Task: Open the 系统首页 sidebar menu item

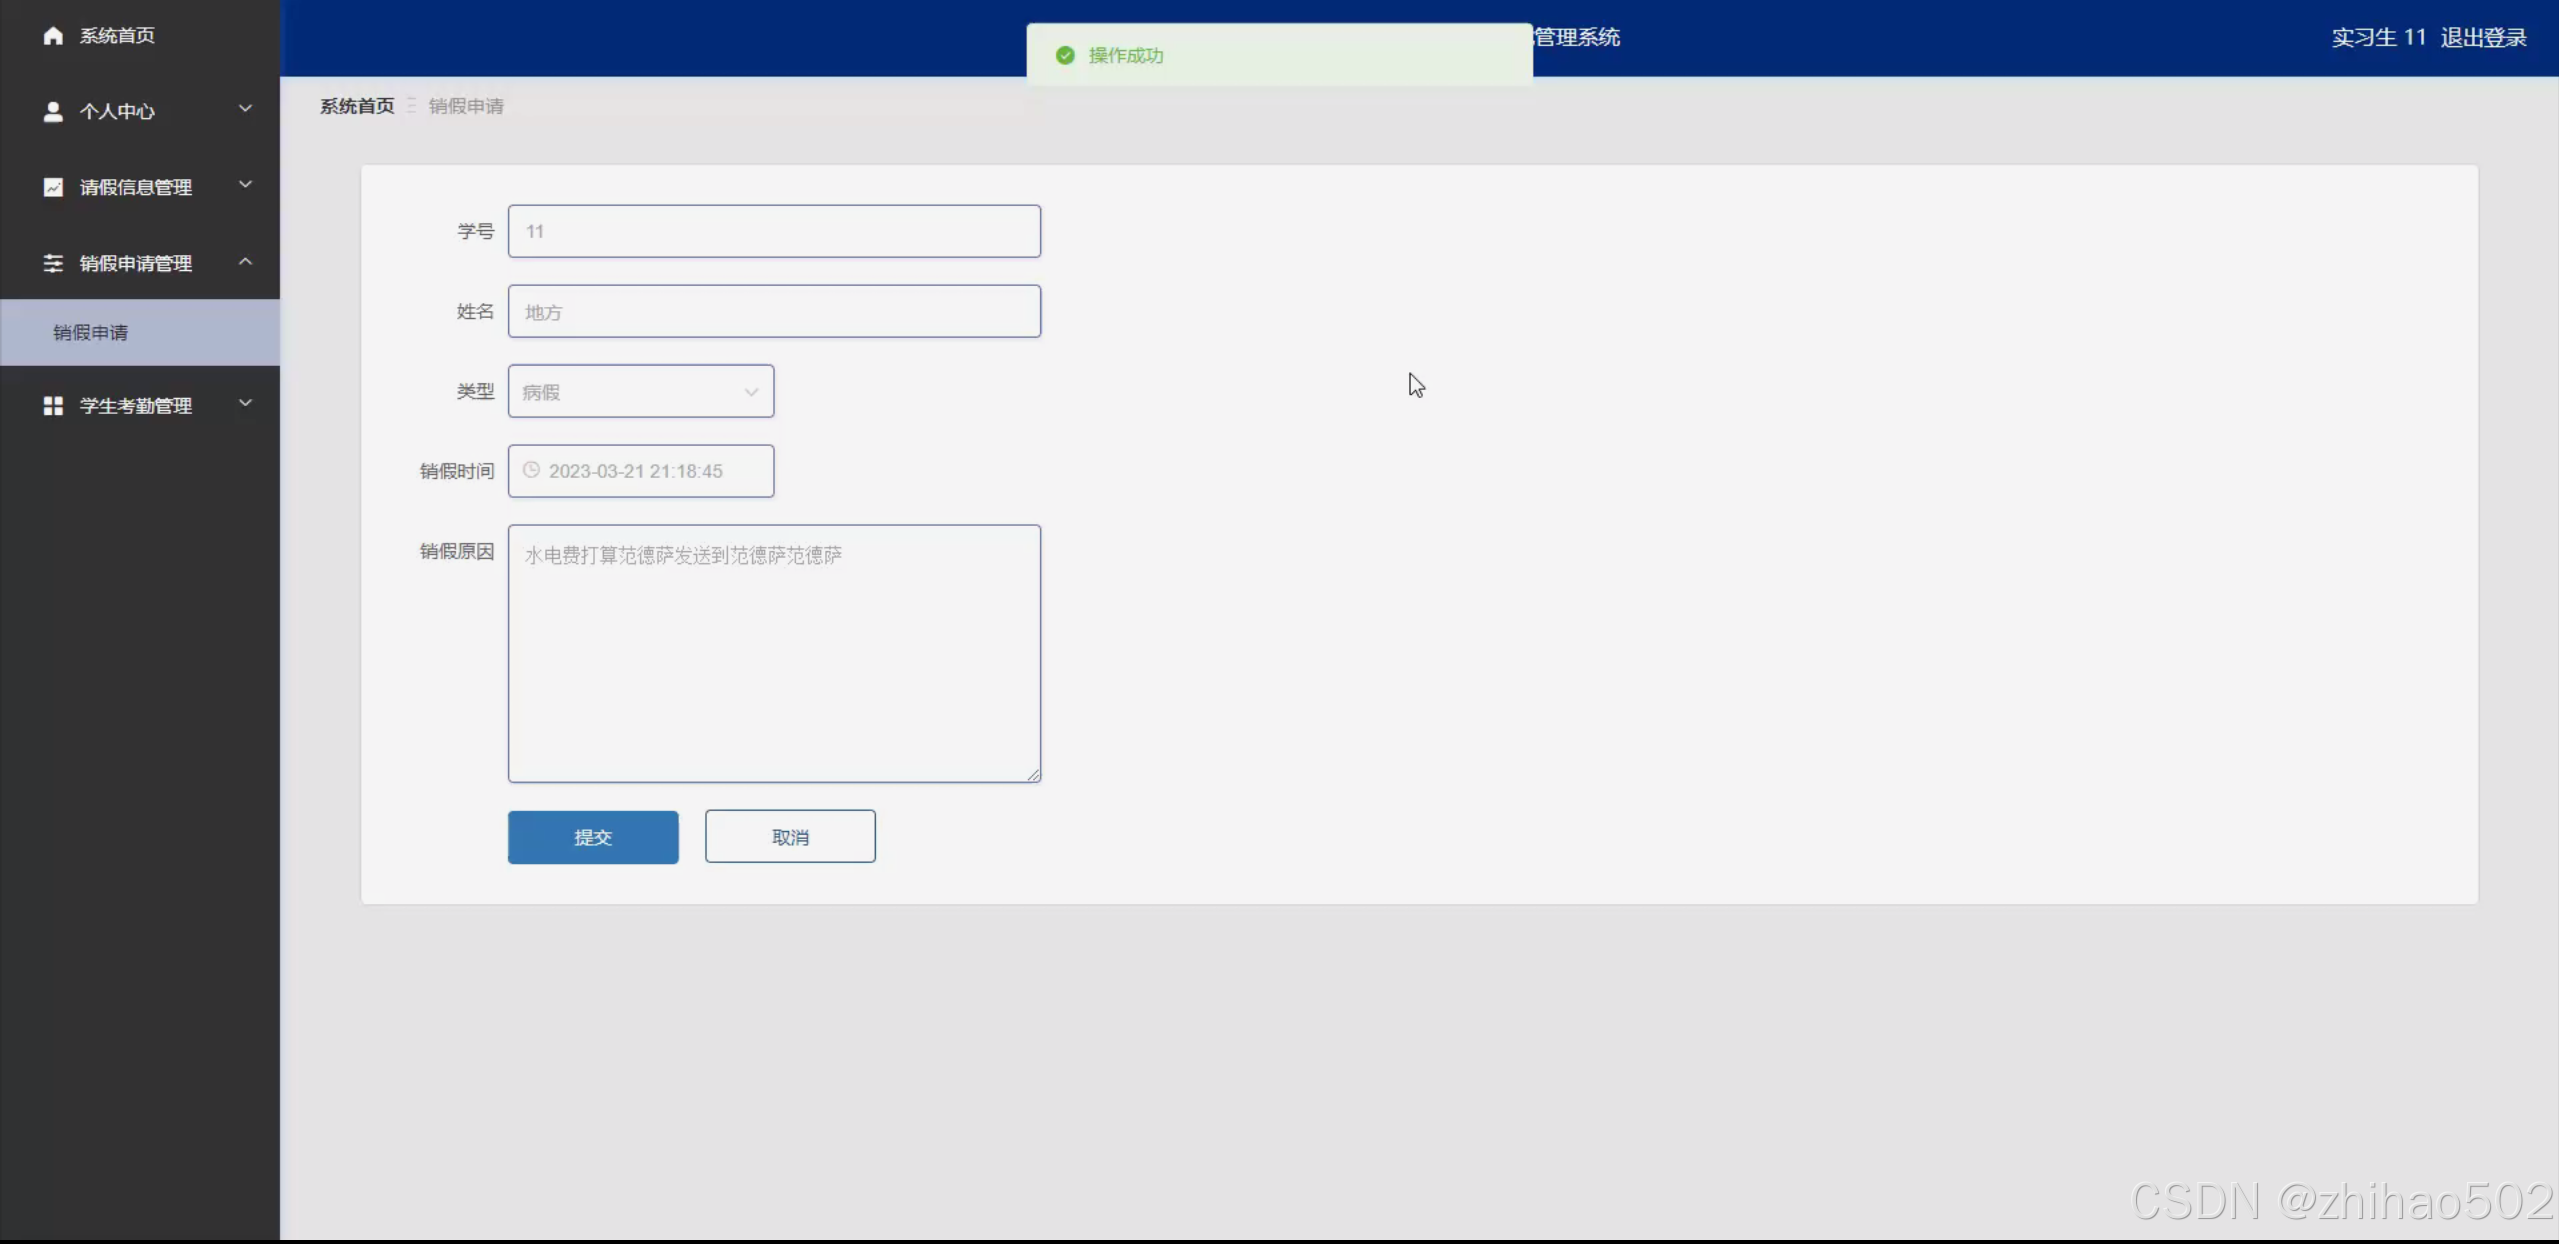Action: tap(117, 36)
